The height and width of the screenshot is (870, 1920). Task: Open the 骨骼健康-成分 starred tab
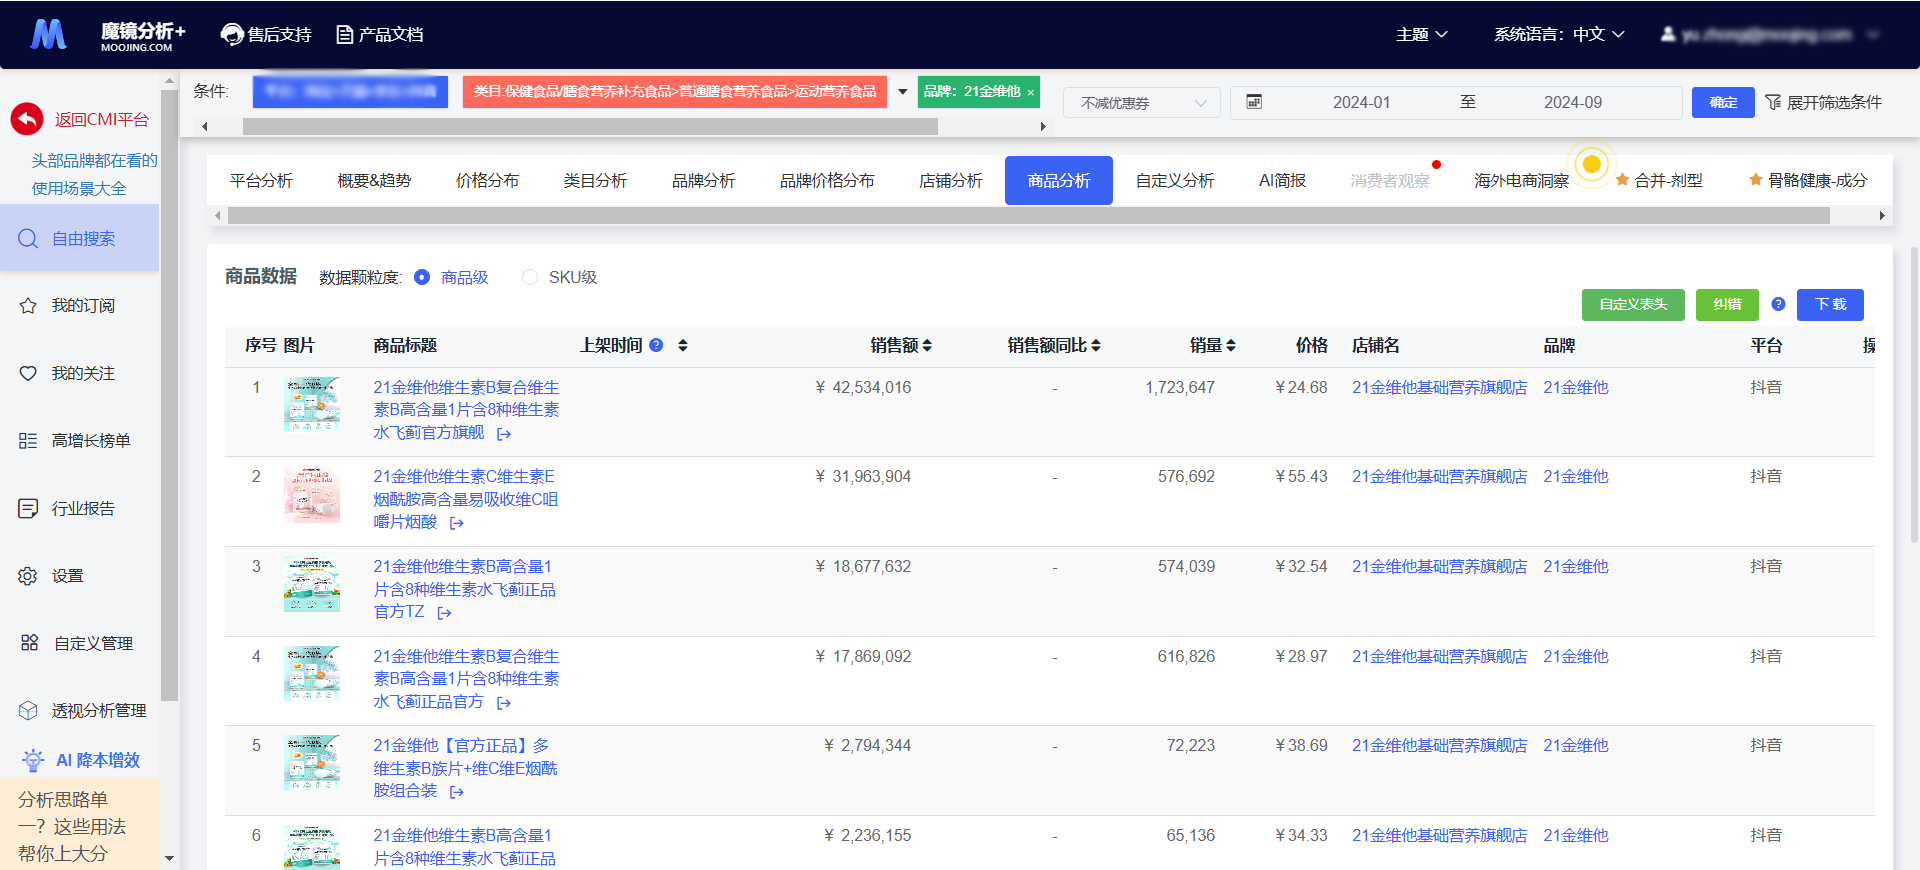pyautogui.click(x=1808, y=181)
